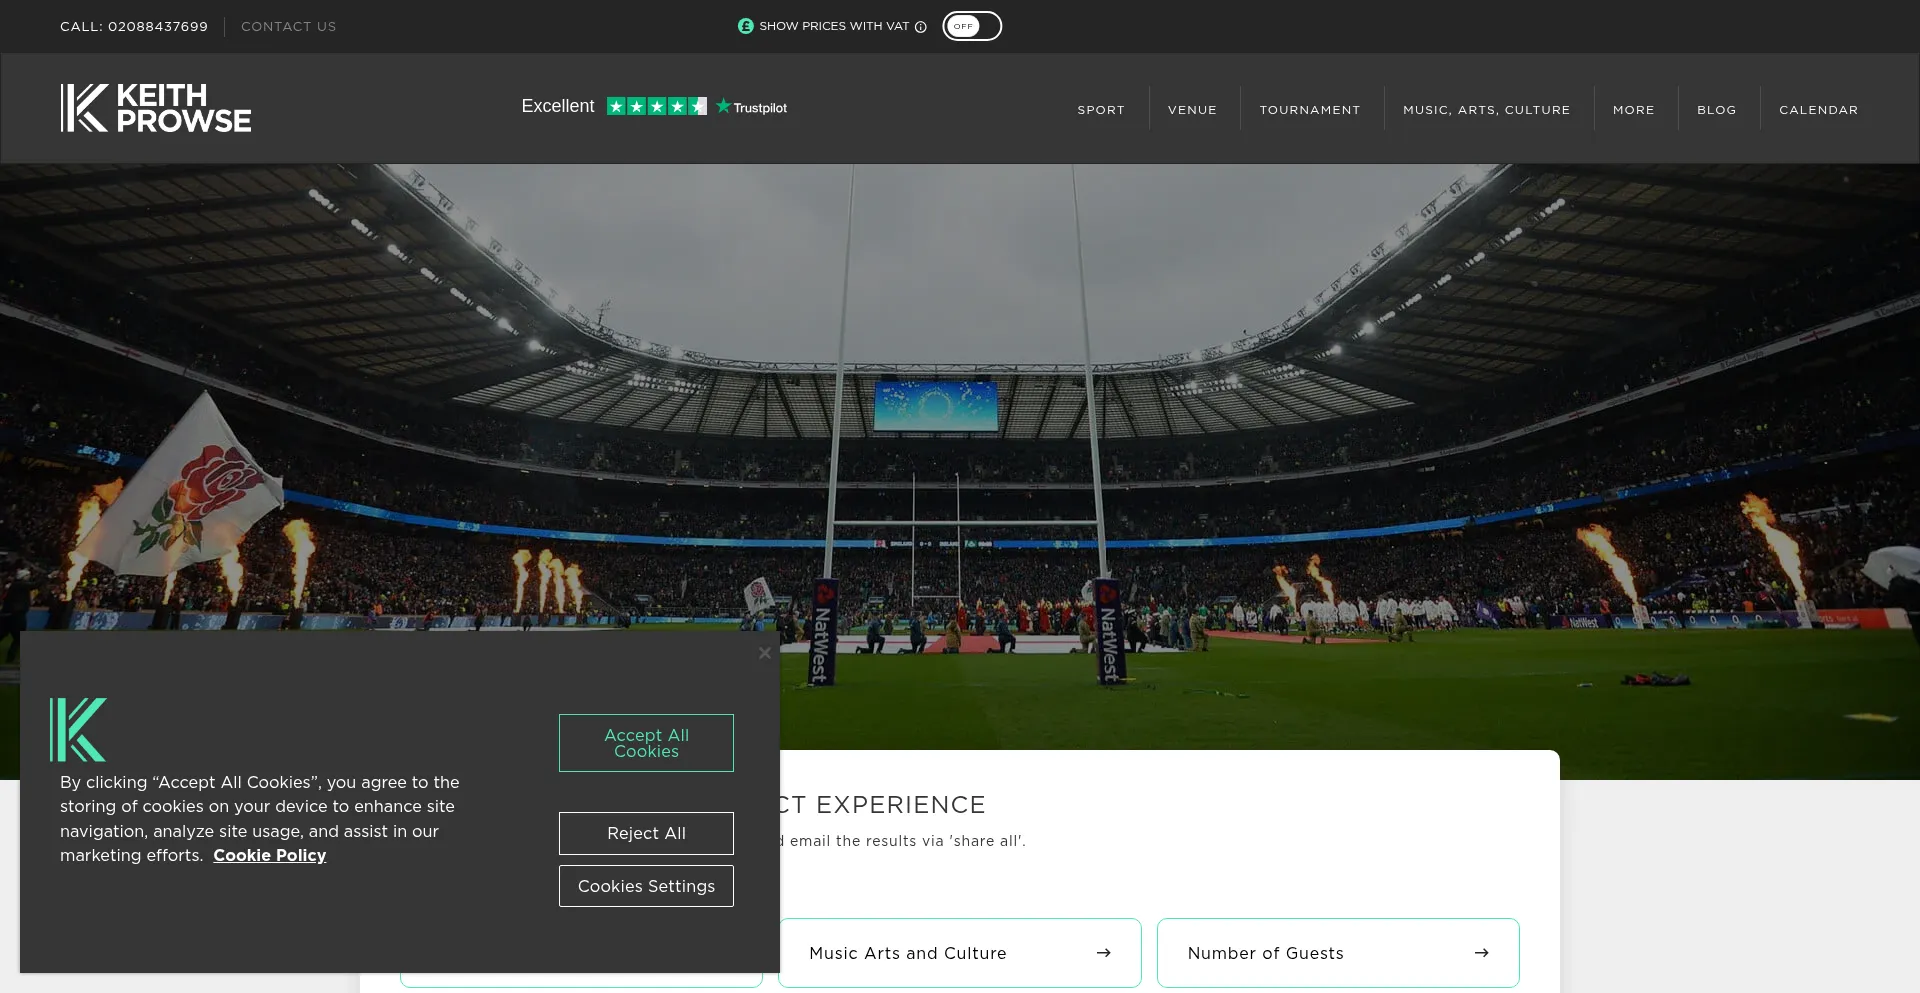Expand the Music, Arts, Culture menu
Image resolution: width=1920 pixels, height=993 pixels.
coord(1486,110)
